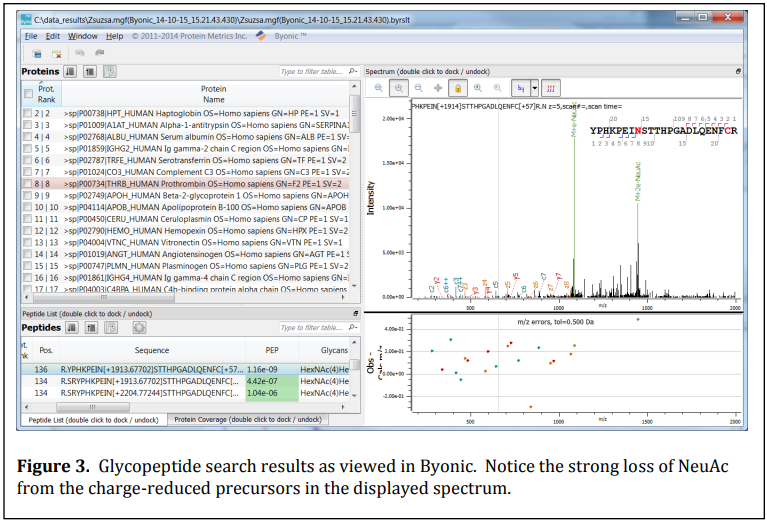Click the scroll-up arrow of the Proteins table
This screenshot has height=521, width=767.
(355, 86)
